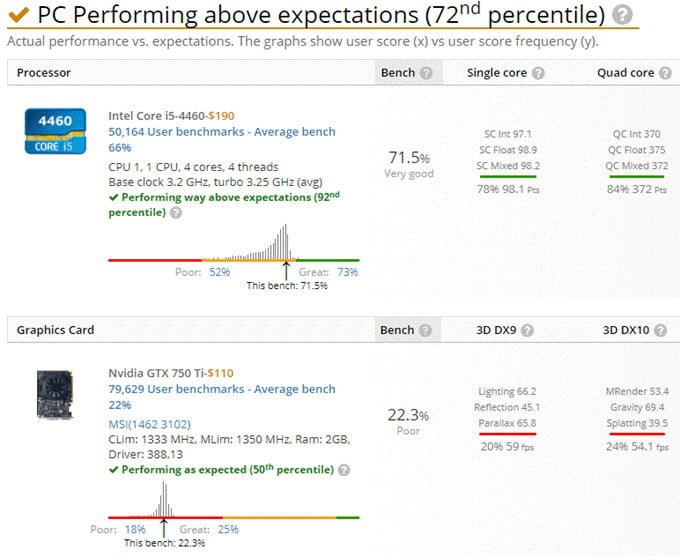The image size is (680, 557).
Task: Click help icon after GPU 50th percentile text
Action: (x=343, y=469)
